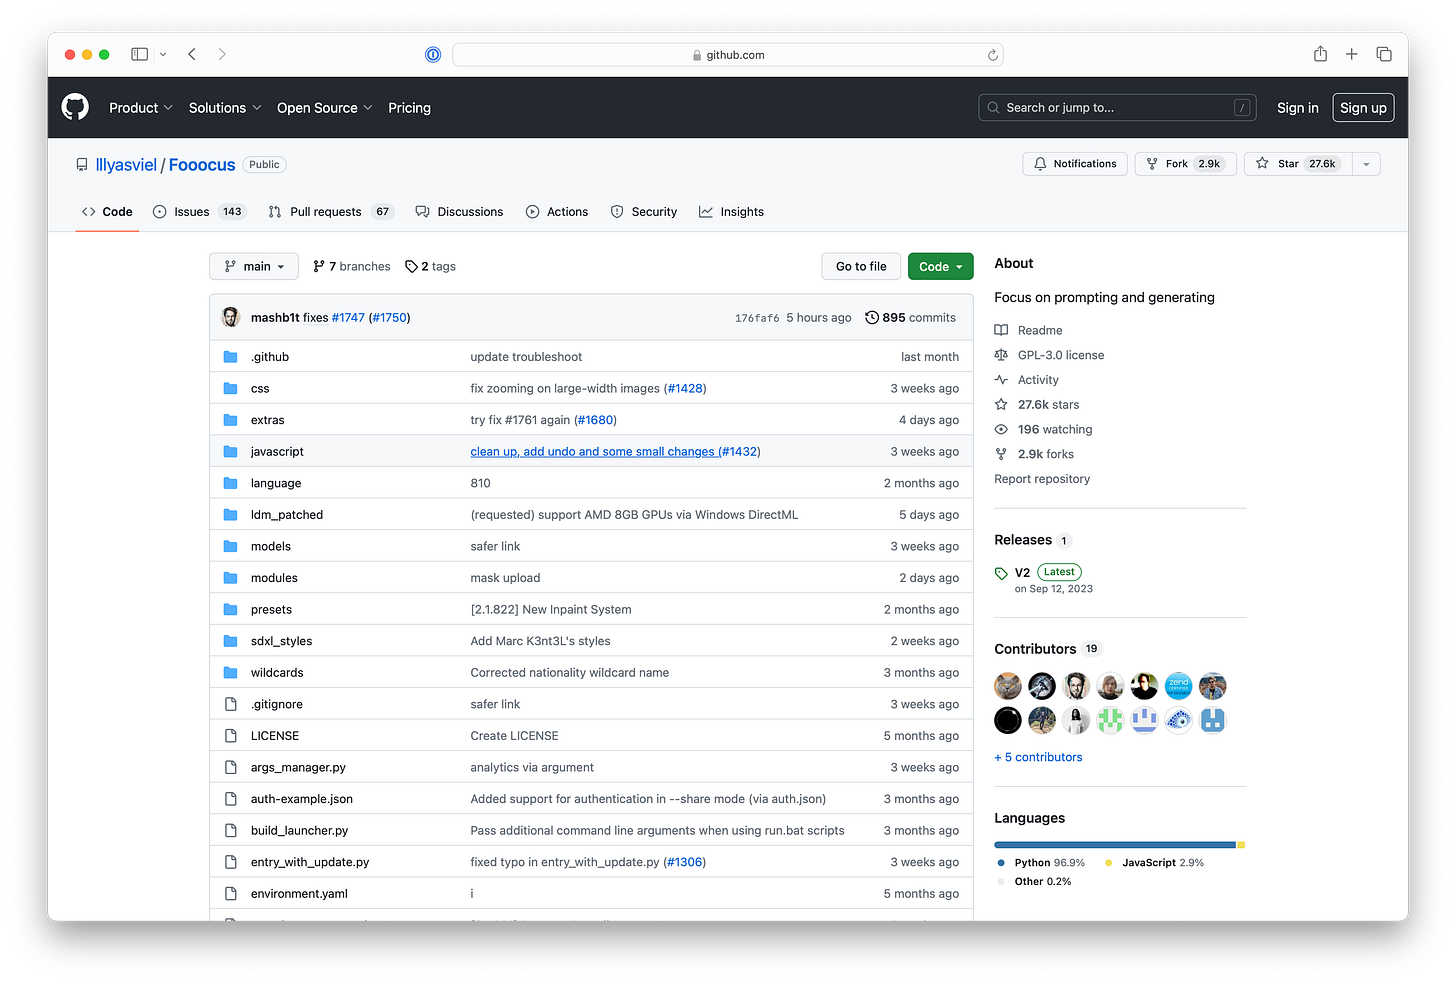Click the yellow JavaScript language bar segment
This screenshot has width=1456, height=984.
1241,845
